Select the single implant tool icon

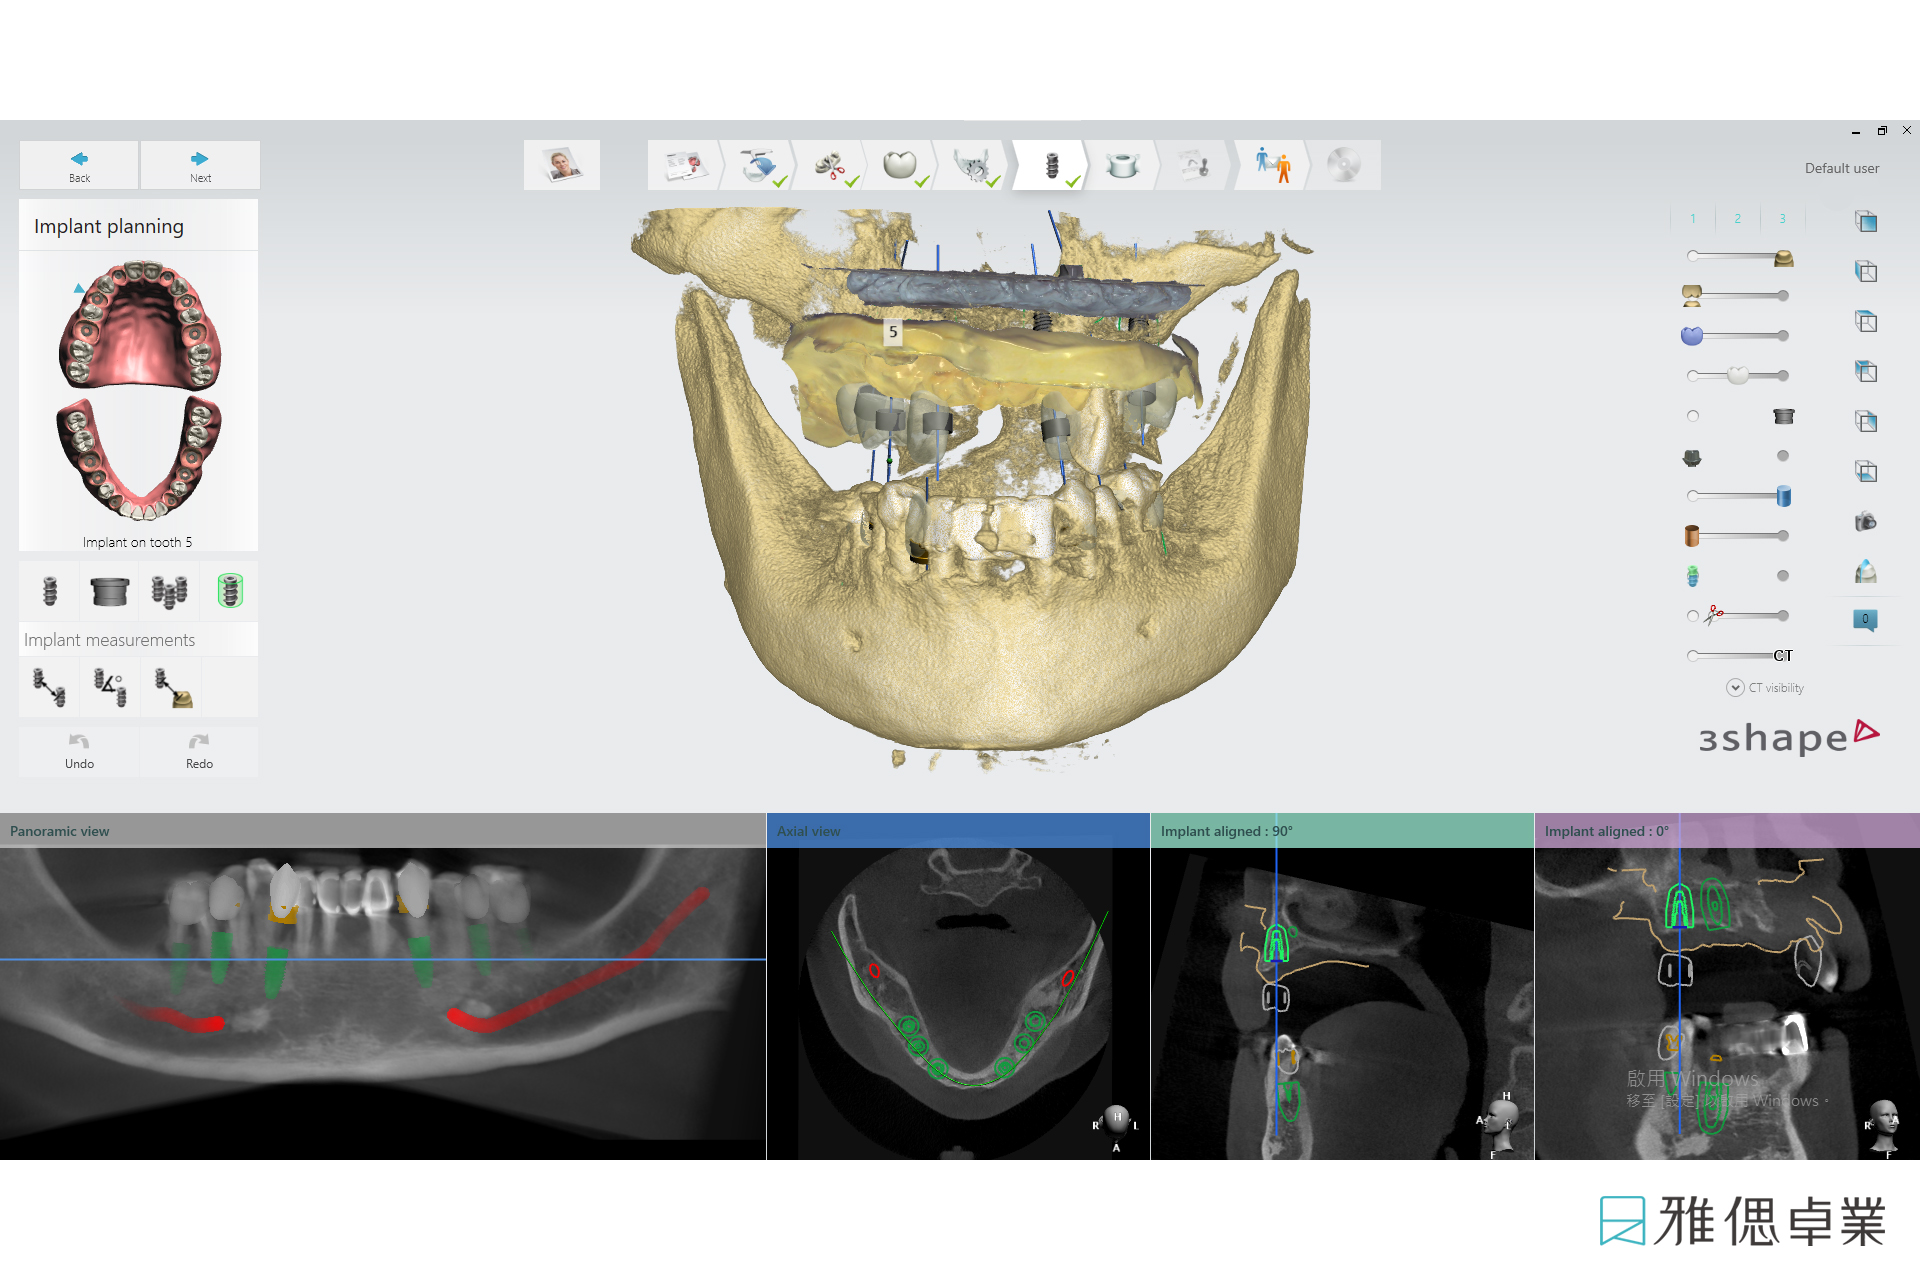pos(49,592)
